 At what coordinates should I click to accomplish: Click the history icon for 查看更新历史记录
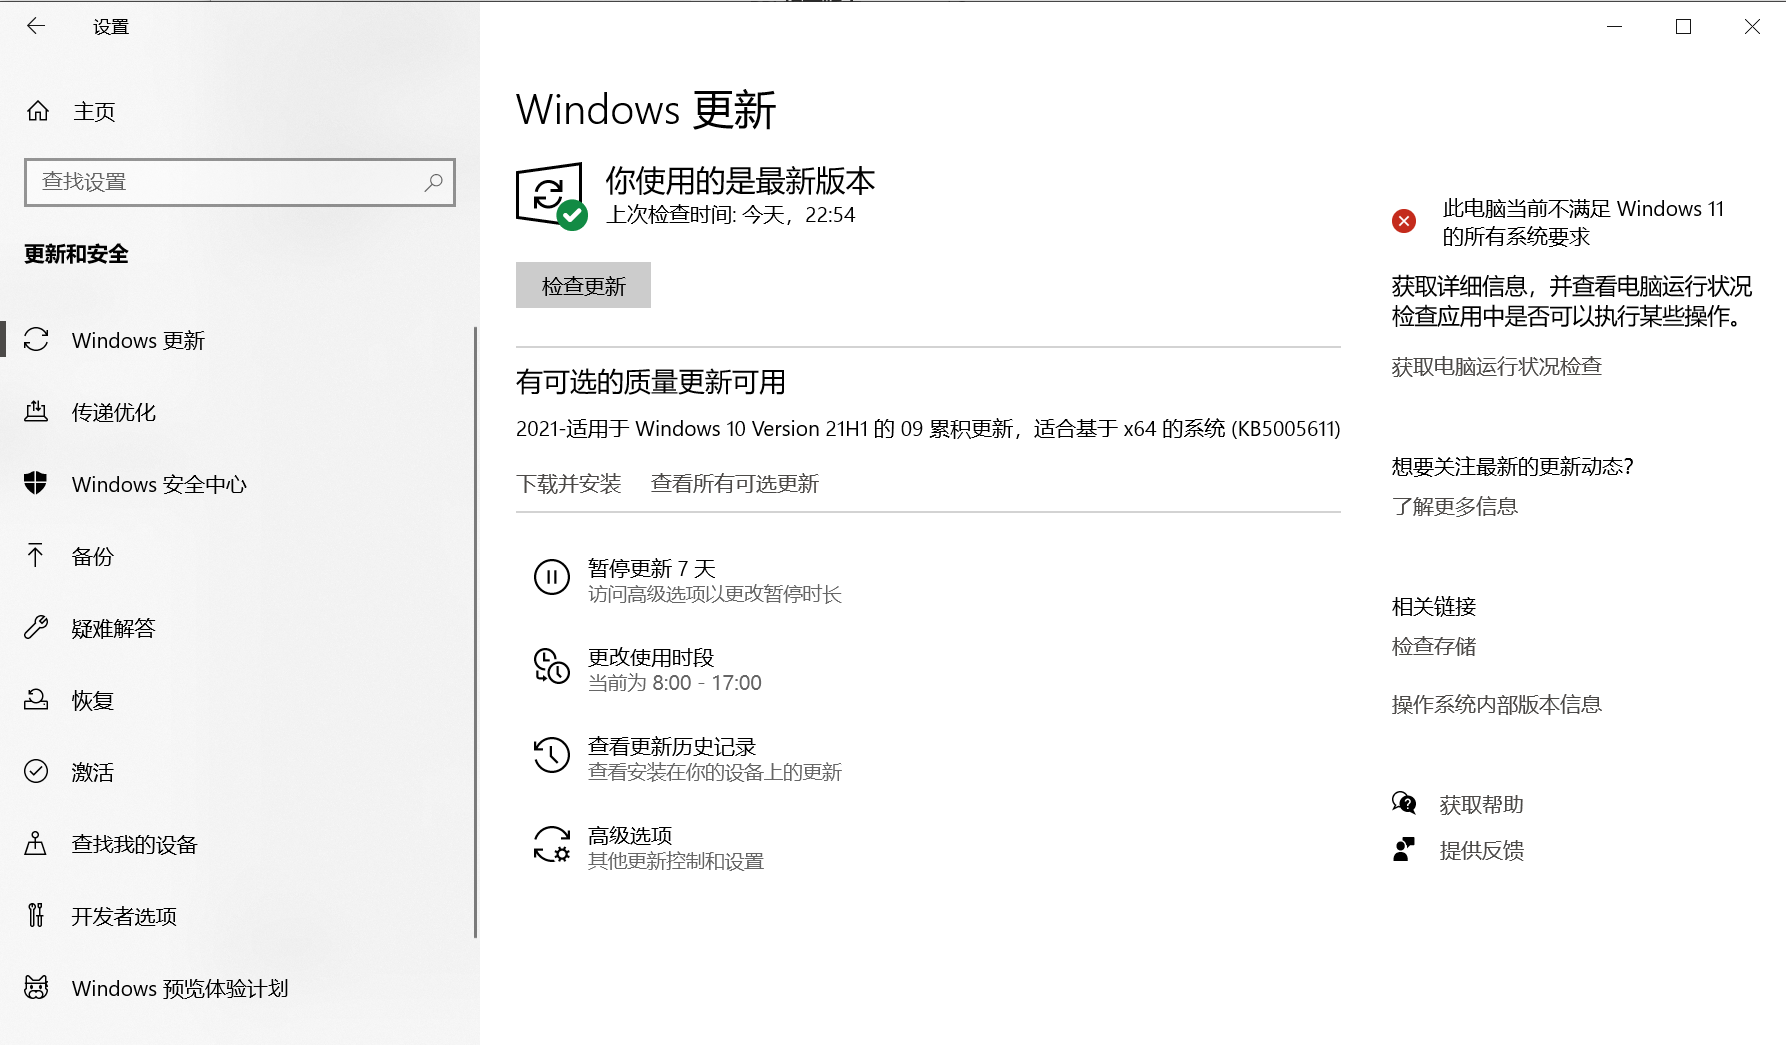[x=552, y=755]
